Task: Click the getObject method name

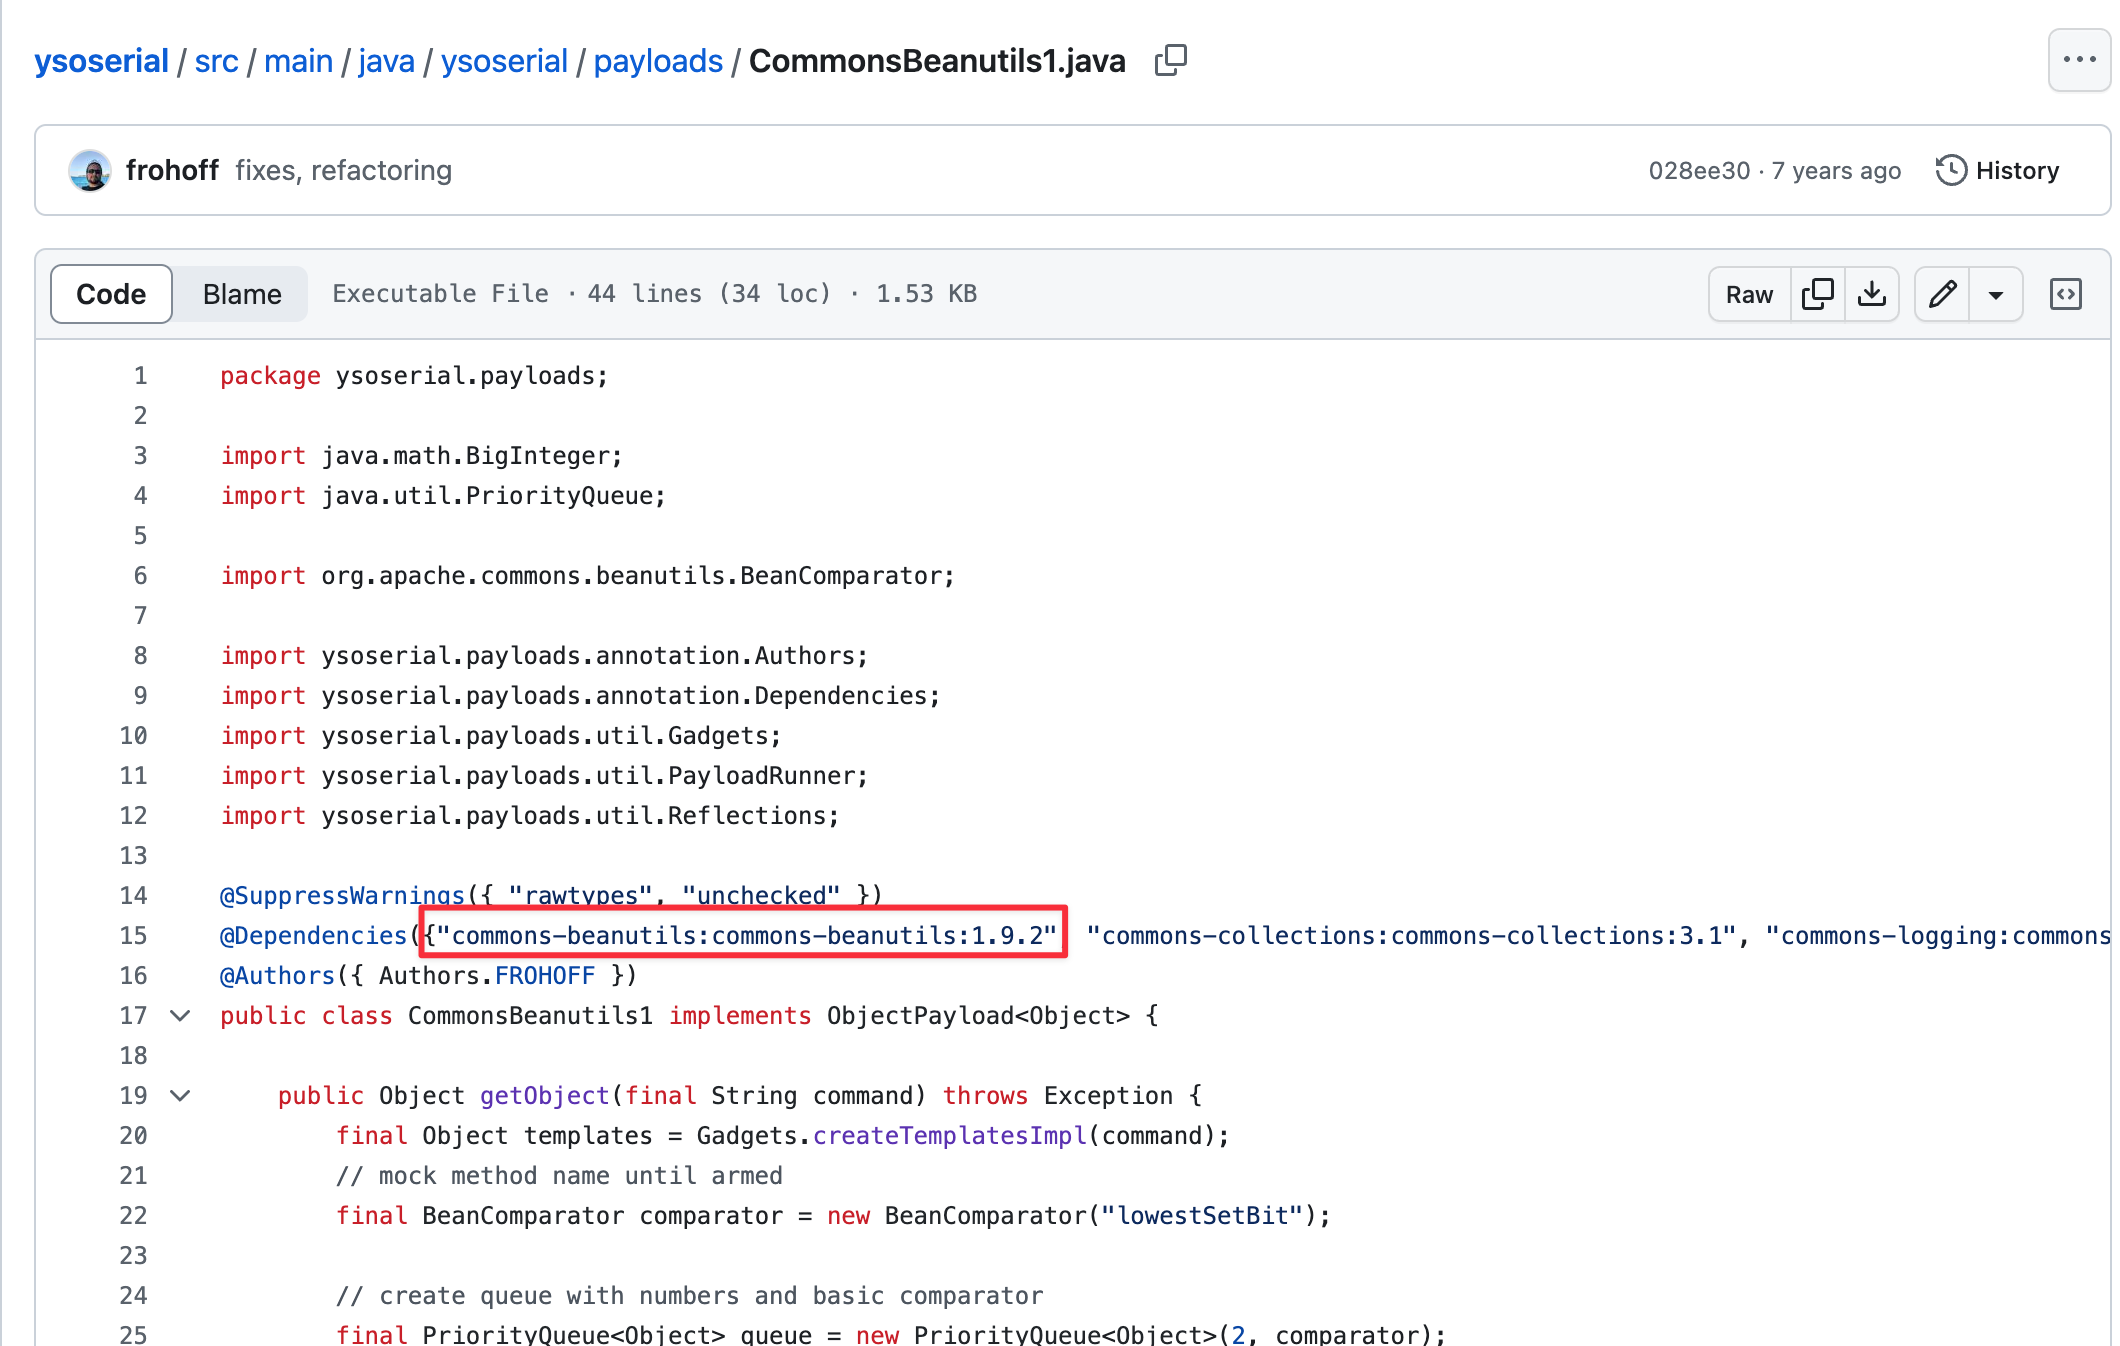Action: [x=544, y=1096]
